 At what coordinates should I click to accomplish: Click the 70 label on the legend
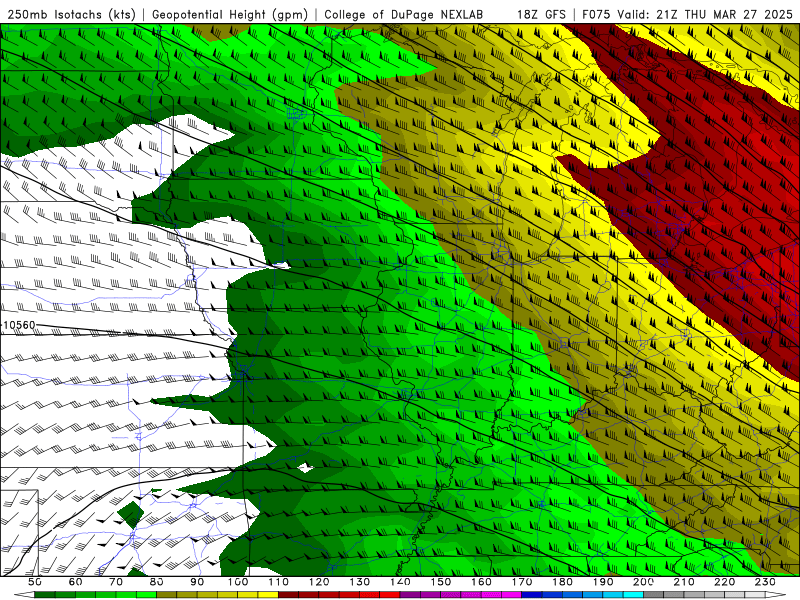tap(116, 582)
